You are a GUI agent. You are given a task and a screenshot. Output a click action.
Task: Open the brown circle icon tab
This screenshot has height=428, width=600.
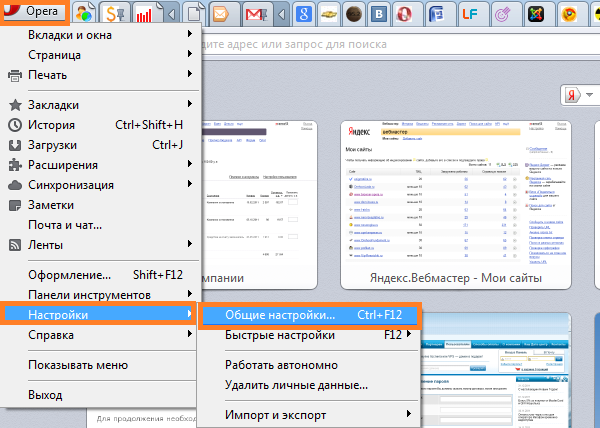coord(354,15)
